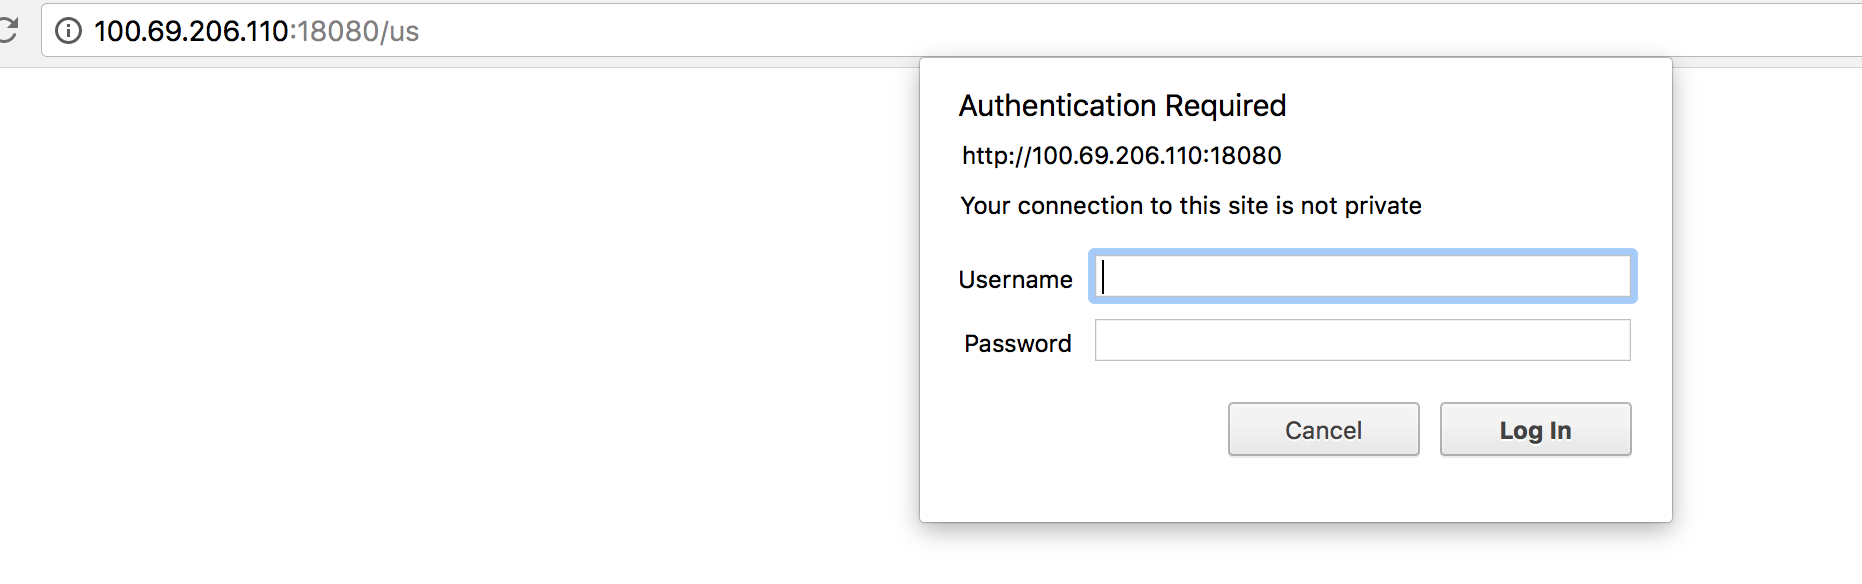Dismiss the Authentication Required prompt via Cancel

click(x=1323, y=429)
